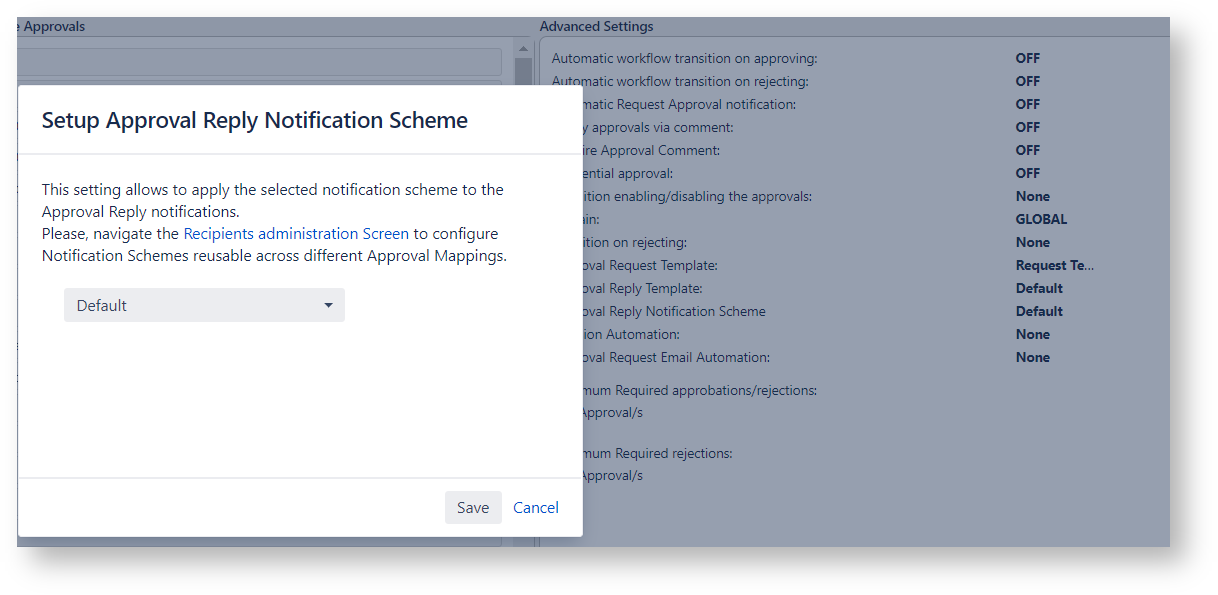Viewport: 1218px width, 595px height.
Task: Open the Approval Request Template value
Action: (1055, 266)
